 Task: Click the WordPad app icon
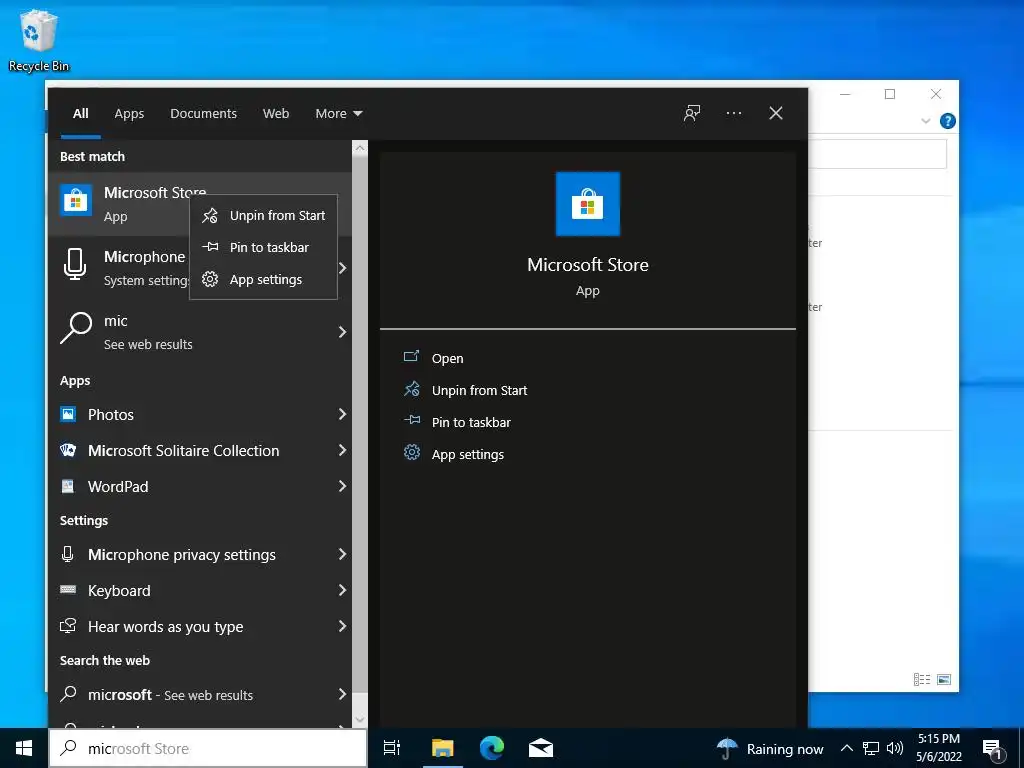(x=68, y=486)
